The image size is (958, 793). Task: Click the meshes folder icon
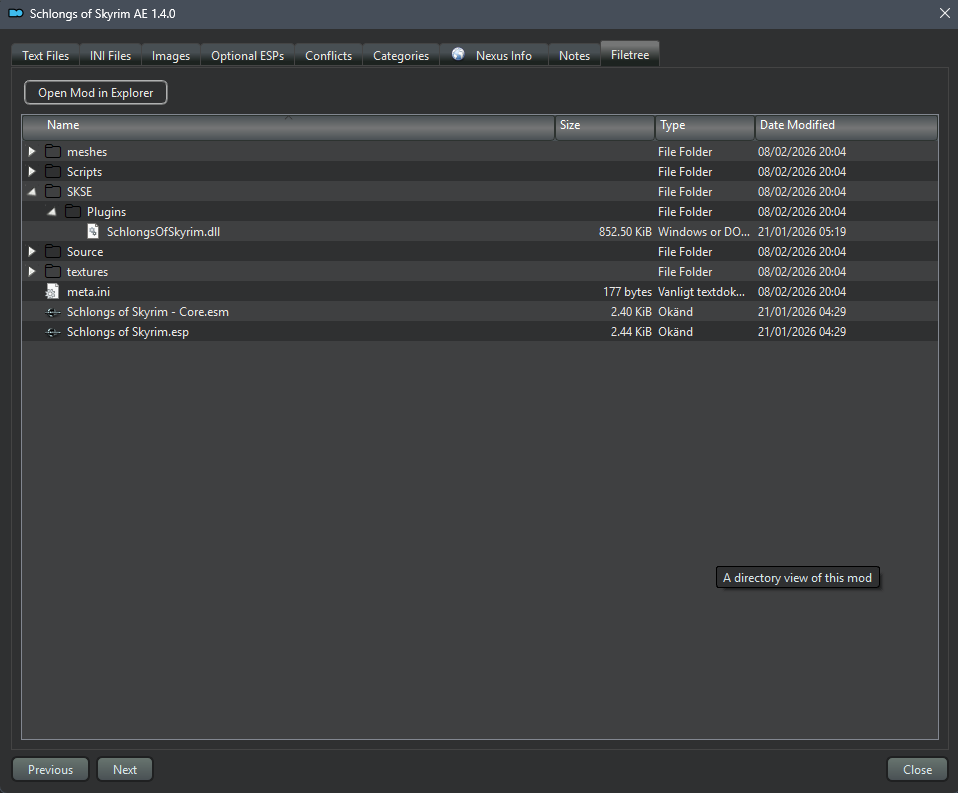[53, 152]
